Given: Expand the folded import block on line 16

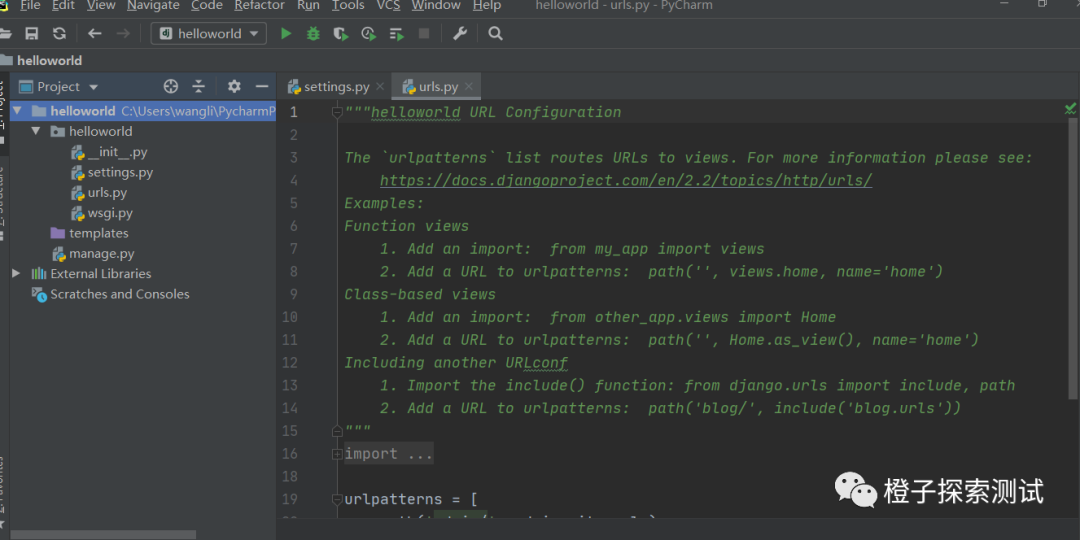Looking at the screenshot, I should click(x=337, y=453).
